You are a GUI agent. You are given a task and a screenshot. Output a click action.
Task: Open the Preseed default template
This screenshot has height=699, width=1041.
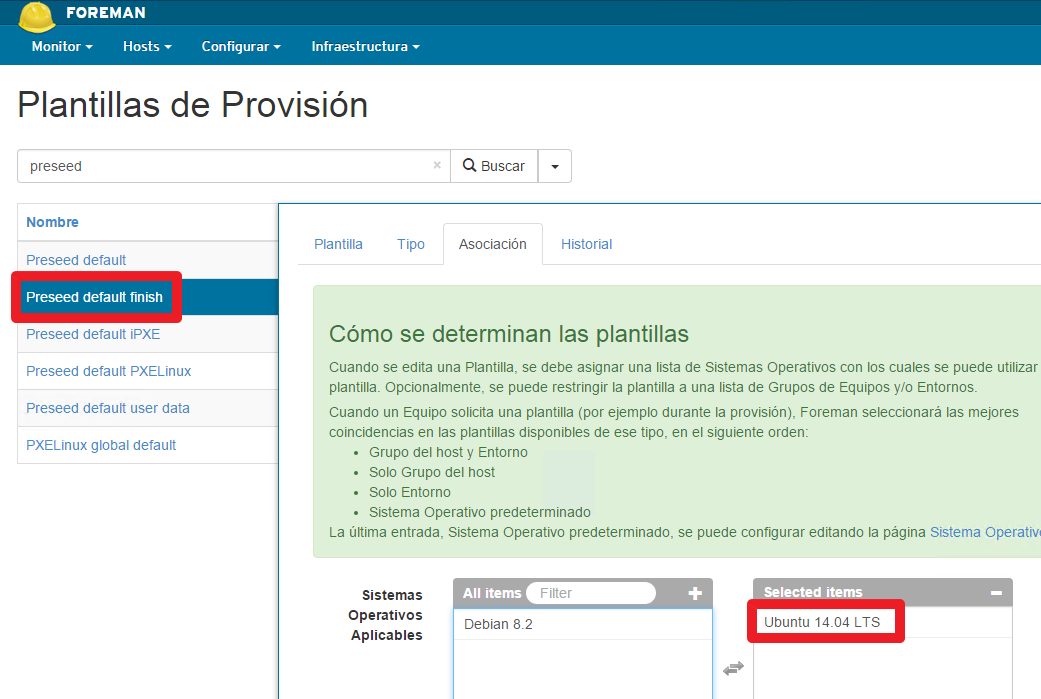[76, 260]
